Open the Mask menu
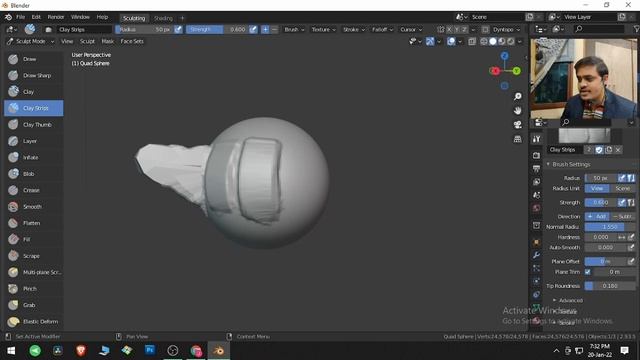Viewport: 640px width, 360px height. pyautogui.click(x=108, y=41)
